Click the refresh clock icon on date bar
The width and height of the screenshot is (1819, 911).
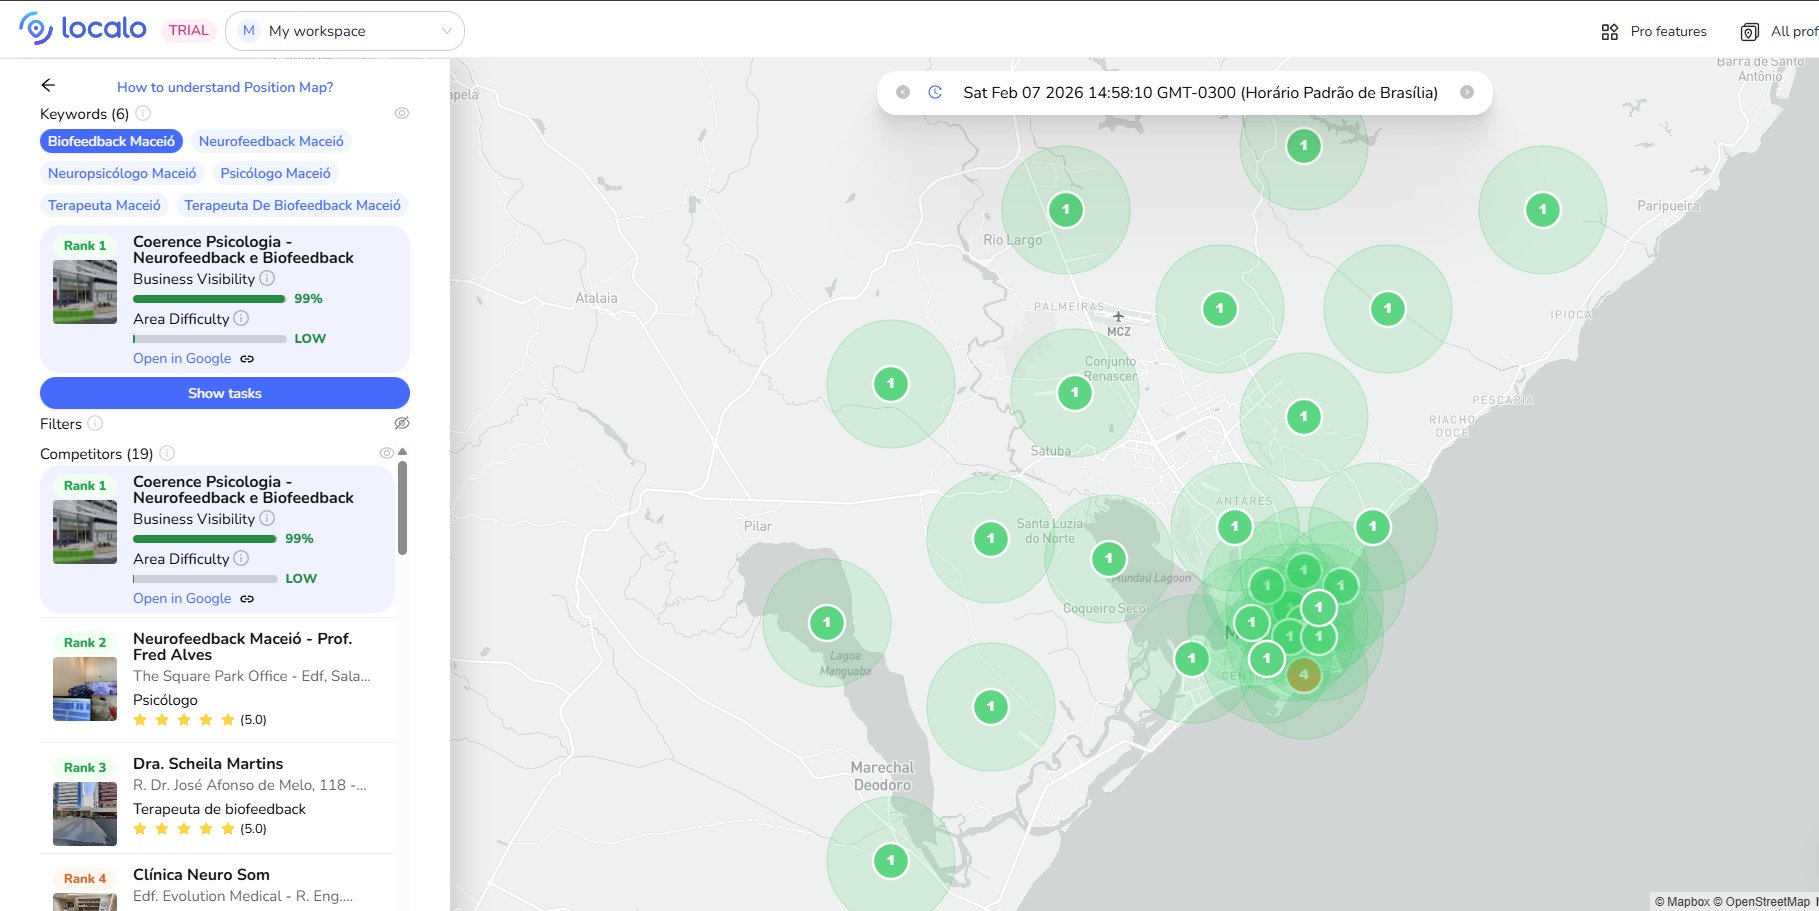coord(935,92)
